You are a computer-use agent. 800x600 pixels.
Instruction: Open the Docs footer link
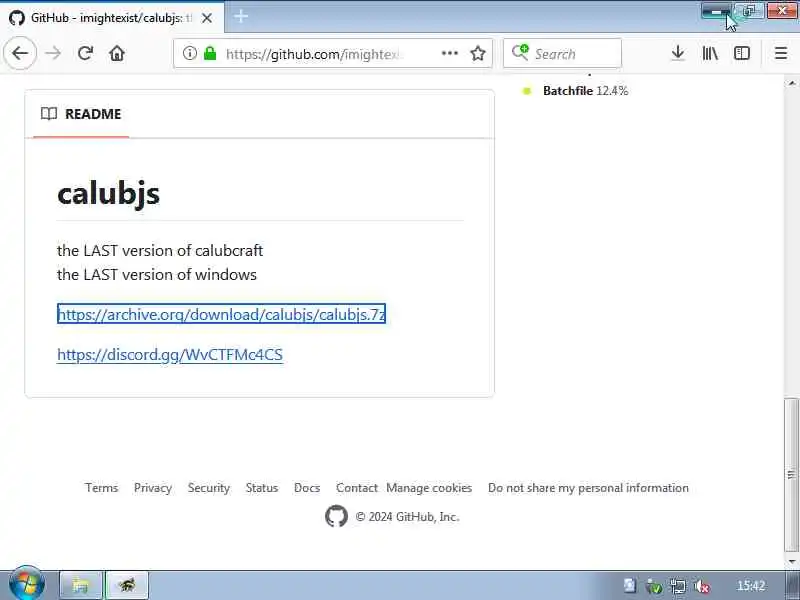coord(307,488)
